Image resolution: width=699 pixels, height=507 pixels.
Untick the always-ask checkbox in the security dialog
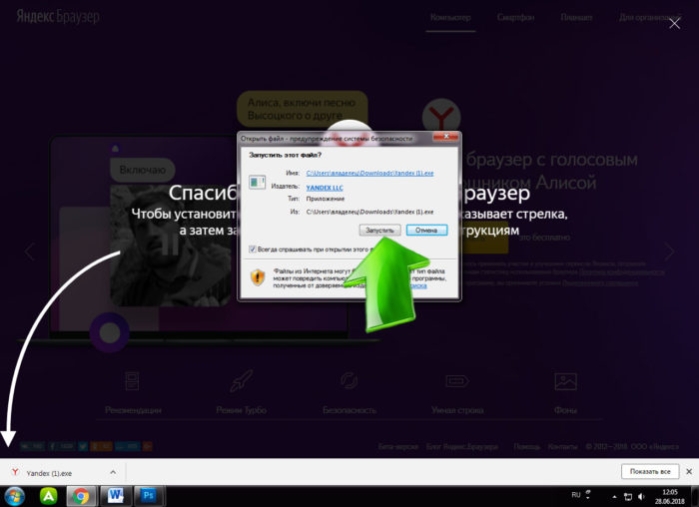click(252, 249)
